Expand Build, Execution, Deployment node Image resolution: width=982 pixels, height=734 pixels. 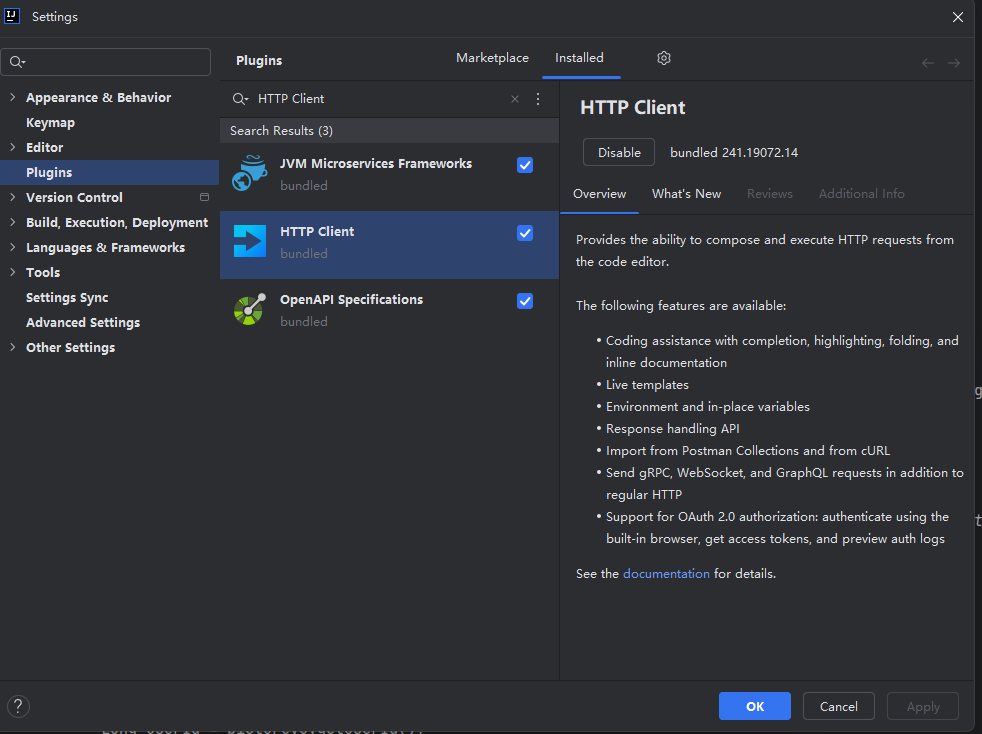(x=13, y=222)
